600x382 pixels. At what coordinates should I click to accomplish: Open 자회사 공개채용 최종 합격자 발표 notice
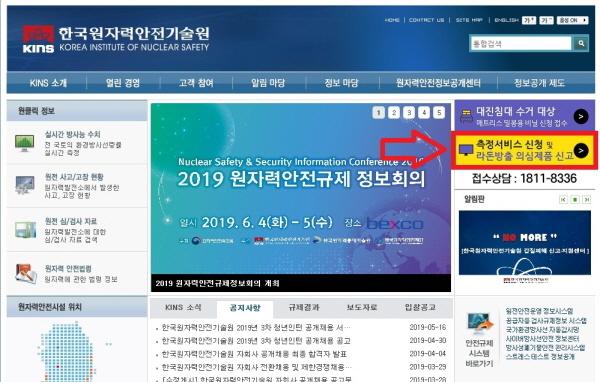tap(254, 354)
